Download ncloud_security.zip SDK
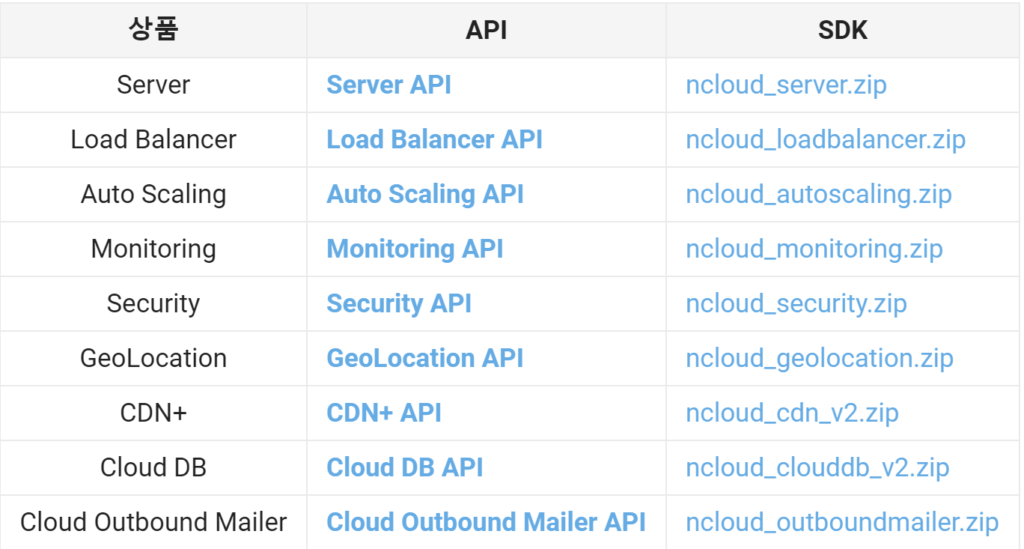 [x=796, y=304]
